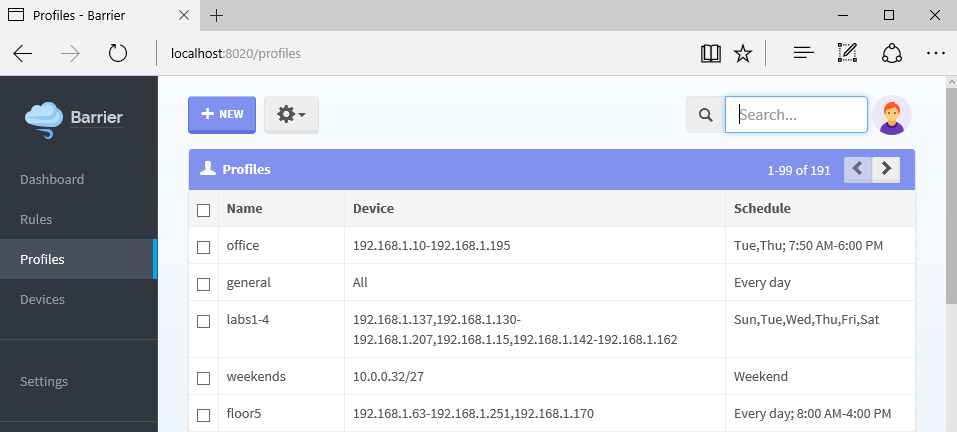Navigate to Devices in sidebar

(x=42, y=300)
